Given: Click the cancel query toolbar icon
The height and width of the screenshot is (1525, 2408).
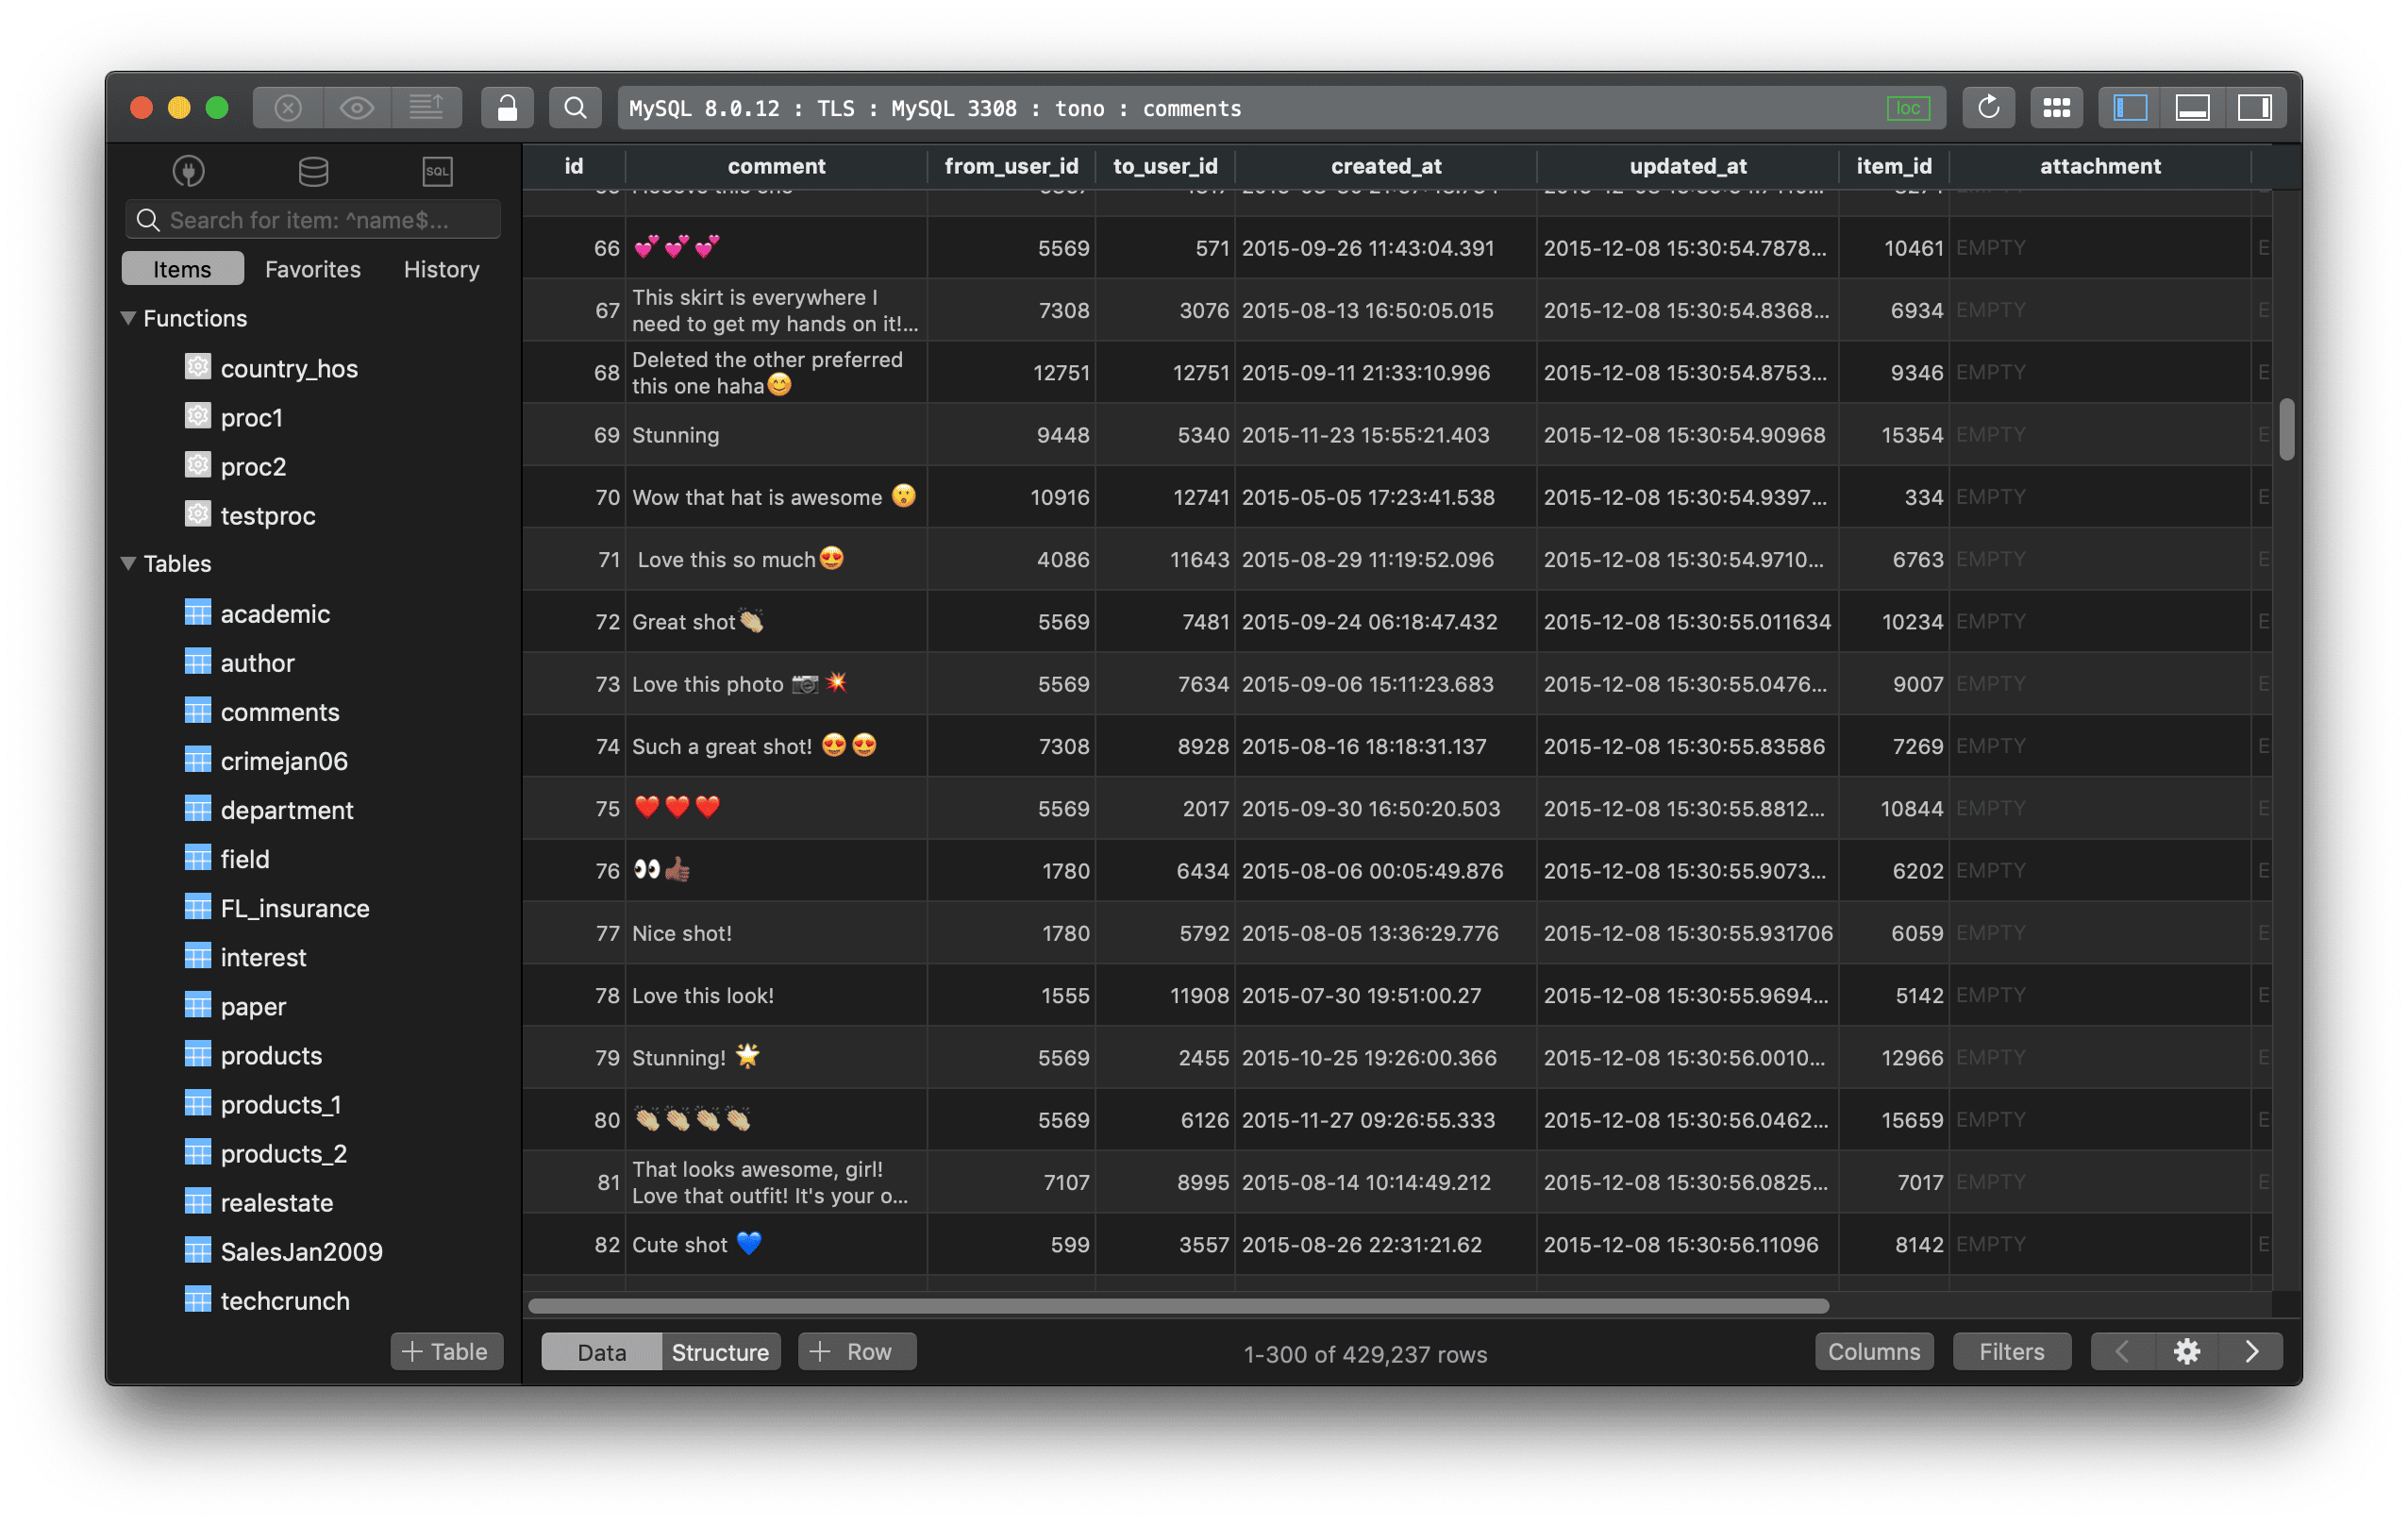Looking at the screenshot, I should (288, 108).
